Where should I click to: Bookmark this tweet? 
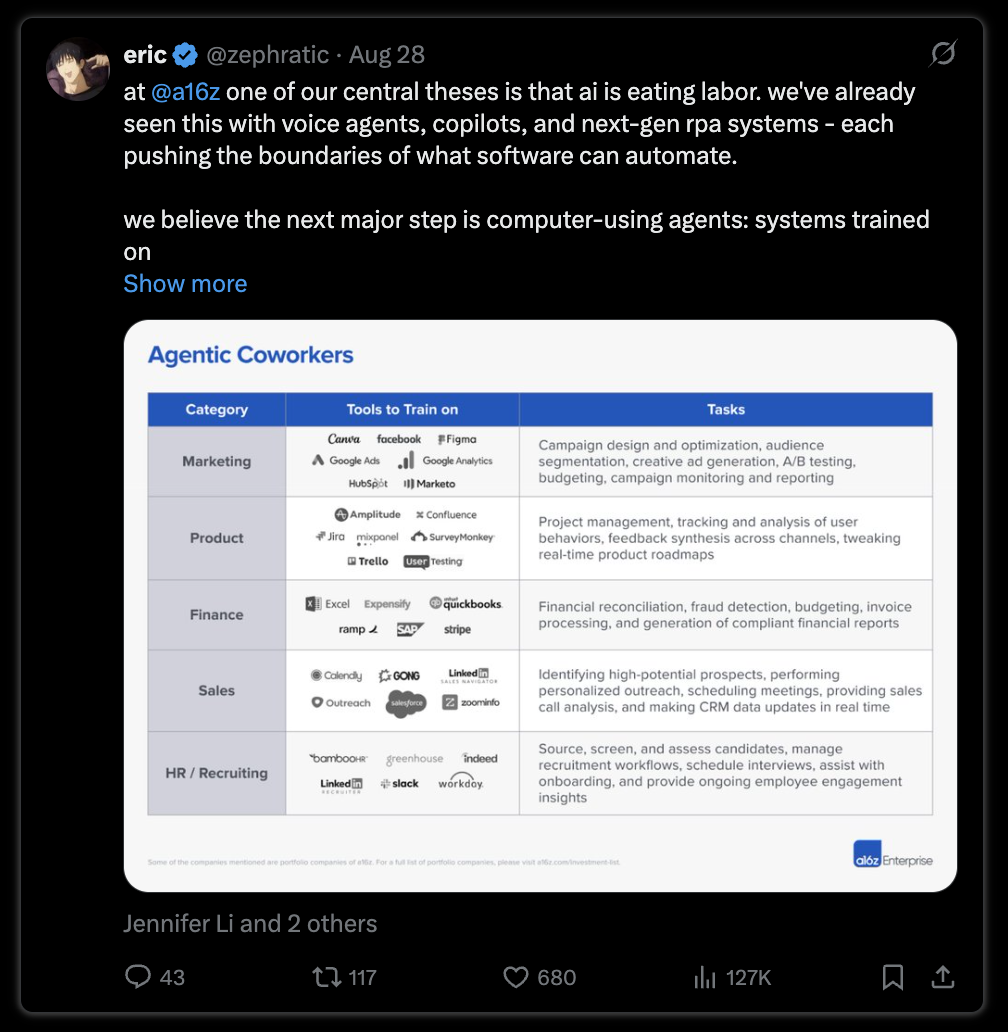[x=892, y=977]
